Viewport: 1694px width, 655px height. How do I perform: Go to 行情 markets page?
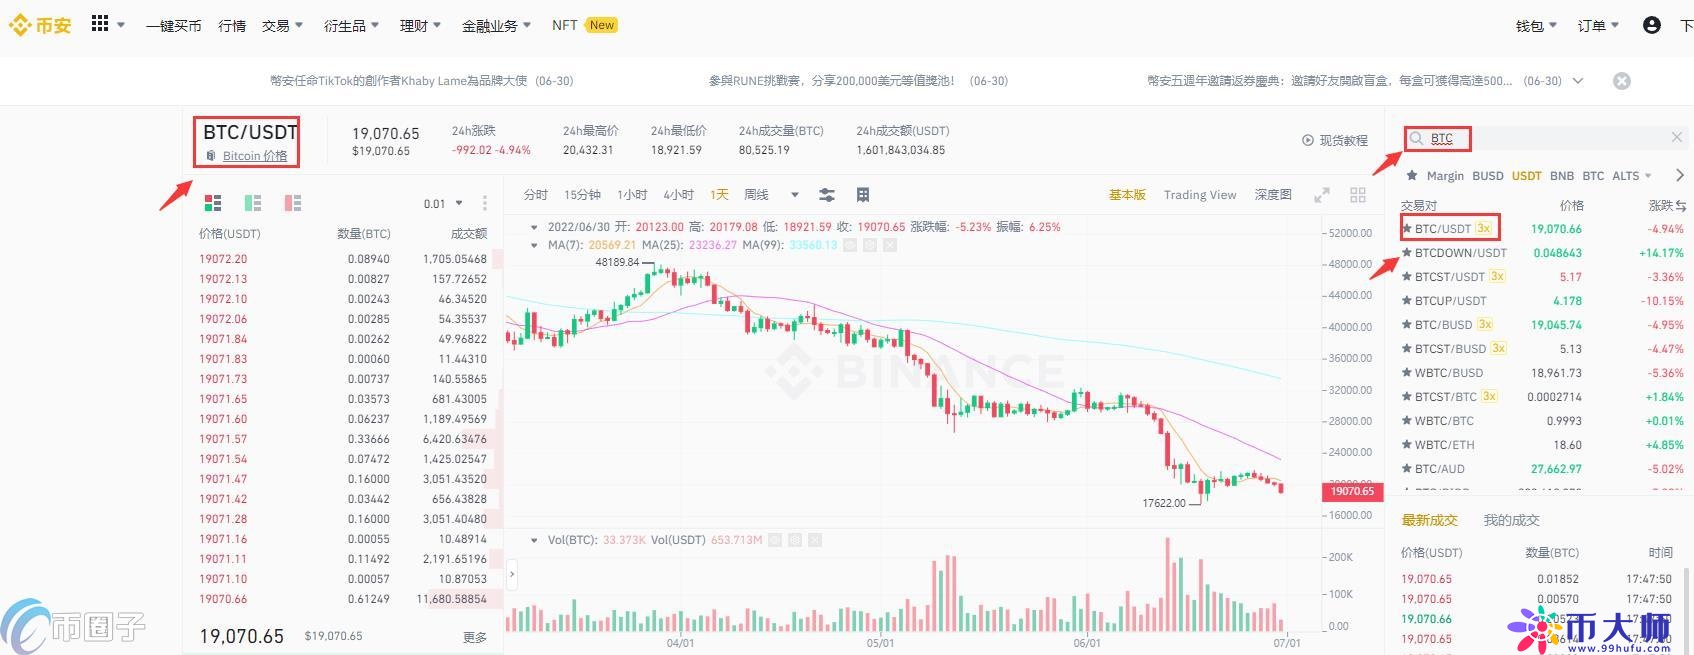pos(232,25)
